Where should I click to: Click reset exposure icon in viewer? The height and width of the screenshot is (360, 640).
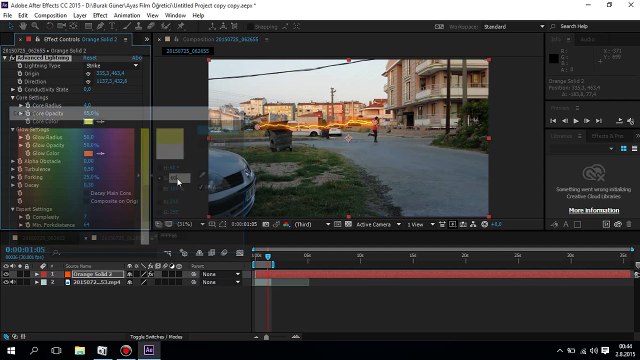[484, 224]
